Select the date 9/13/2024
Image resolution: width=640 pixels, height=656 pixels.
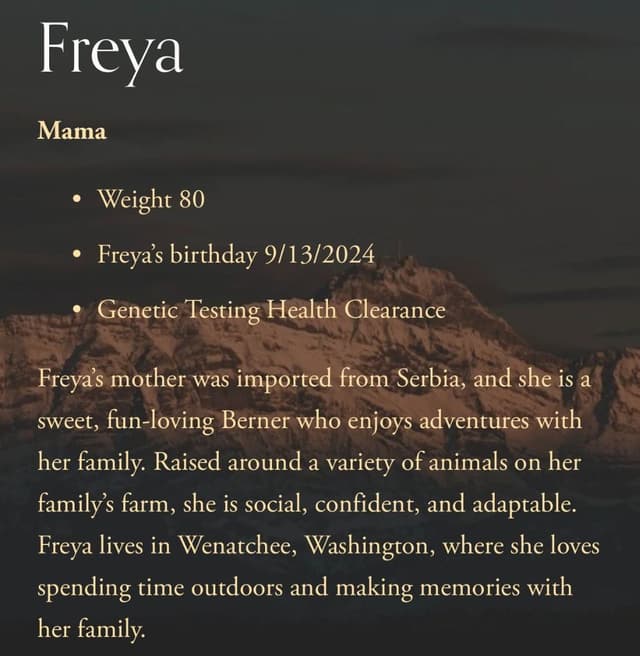320,254
